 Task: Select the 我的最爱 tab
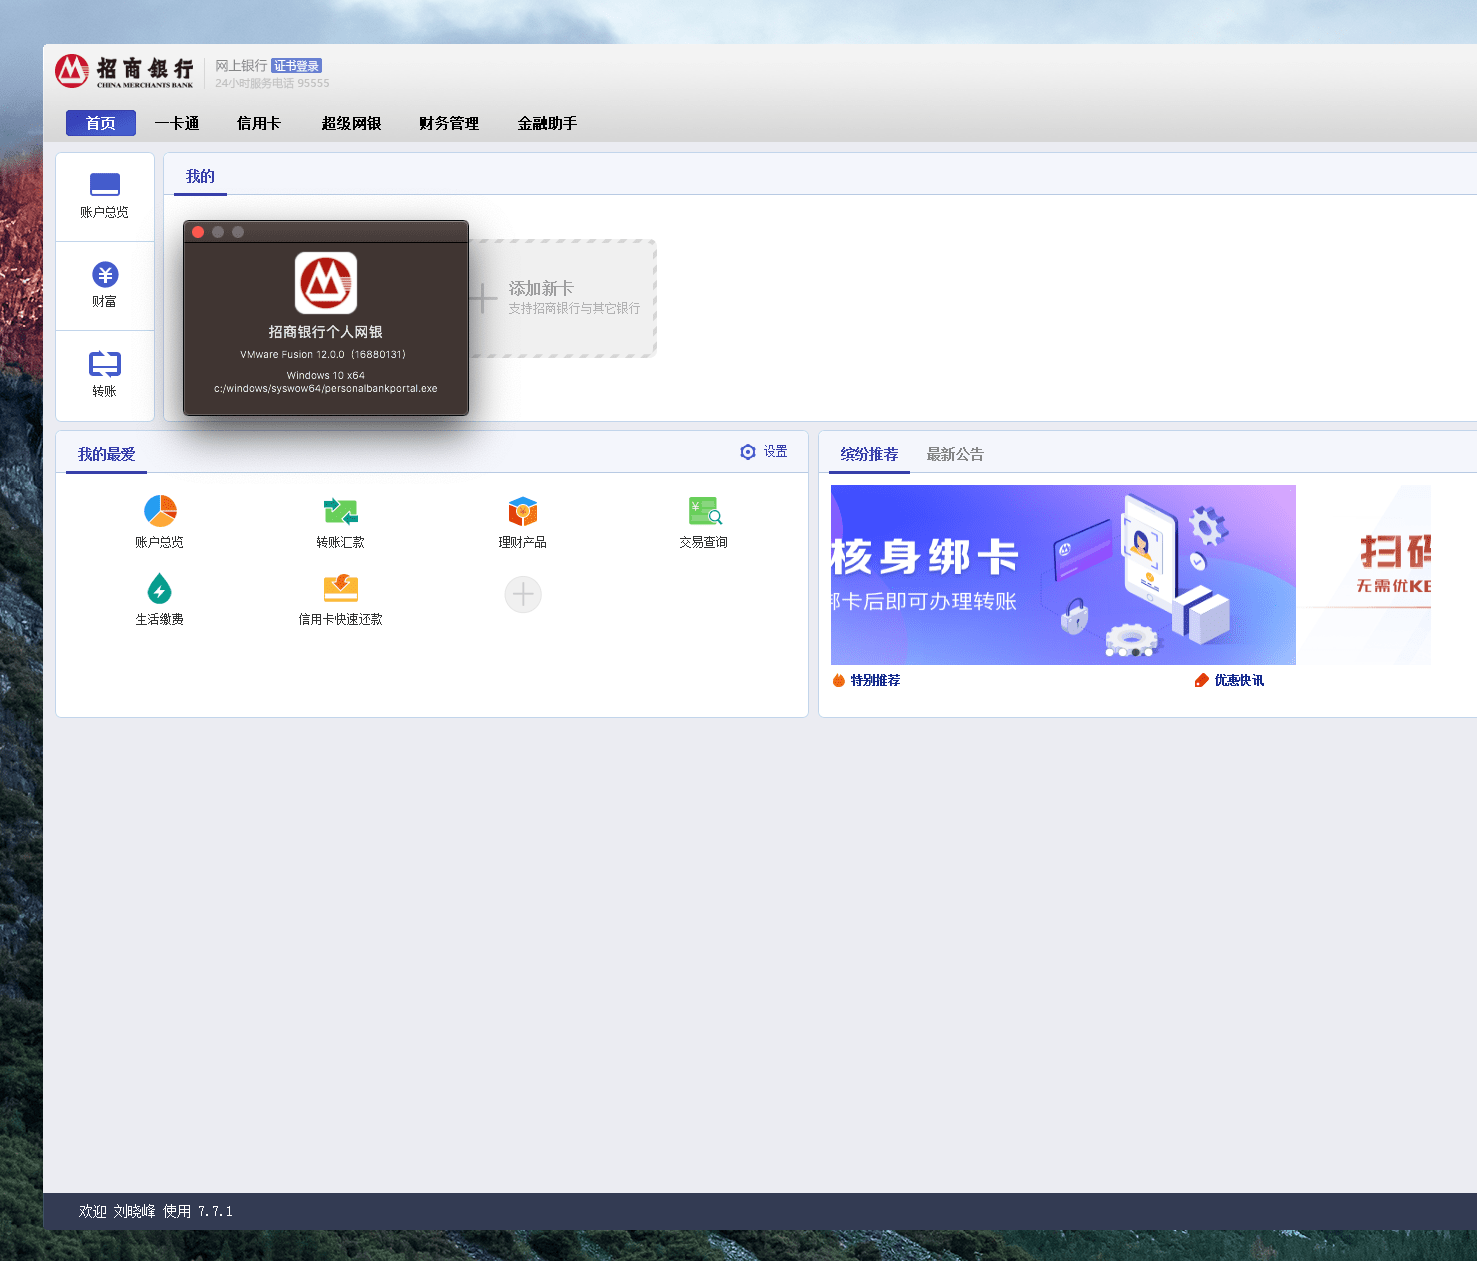(x=107, y=454)
